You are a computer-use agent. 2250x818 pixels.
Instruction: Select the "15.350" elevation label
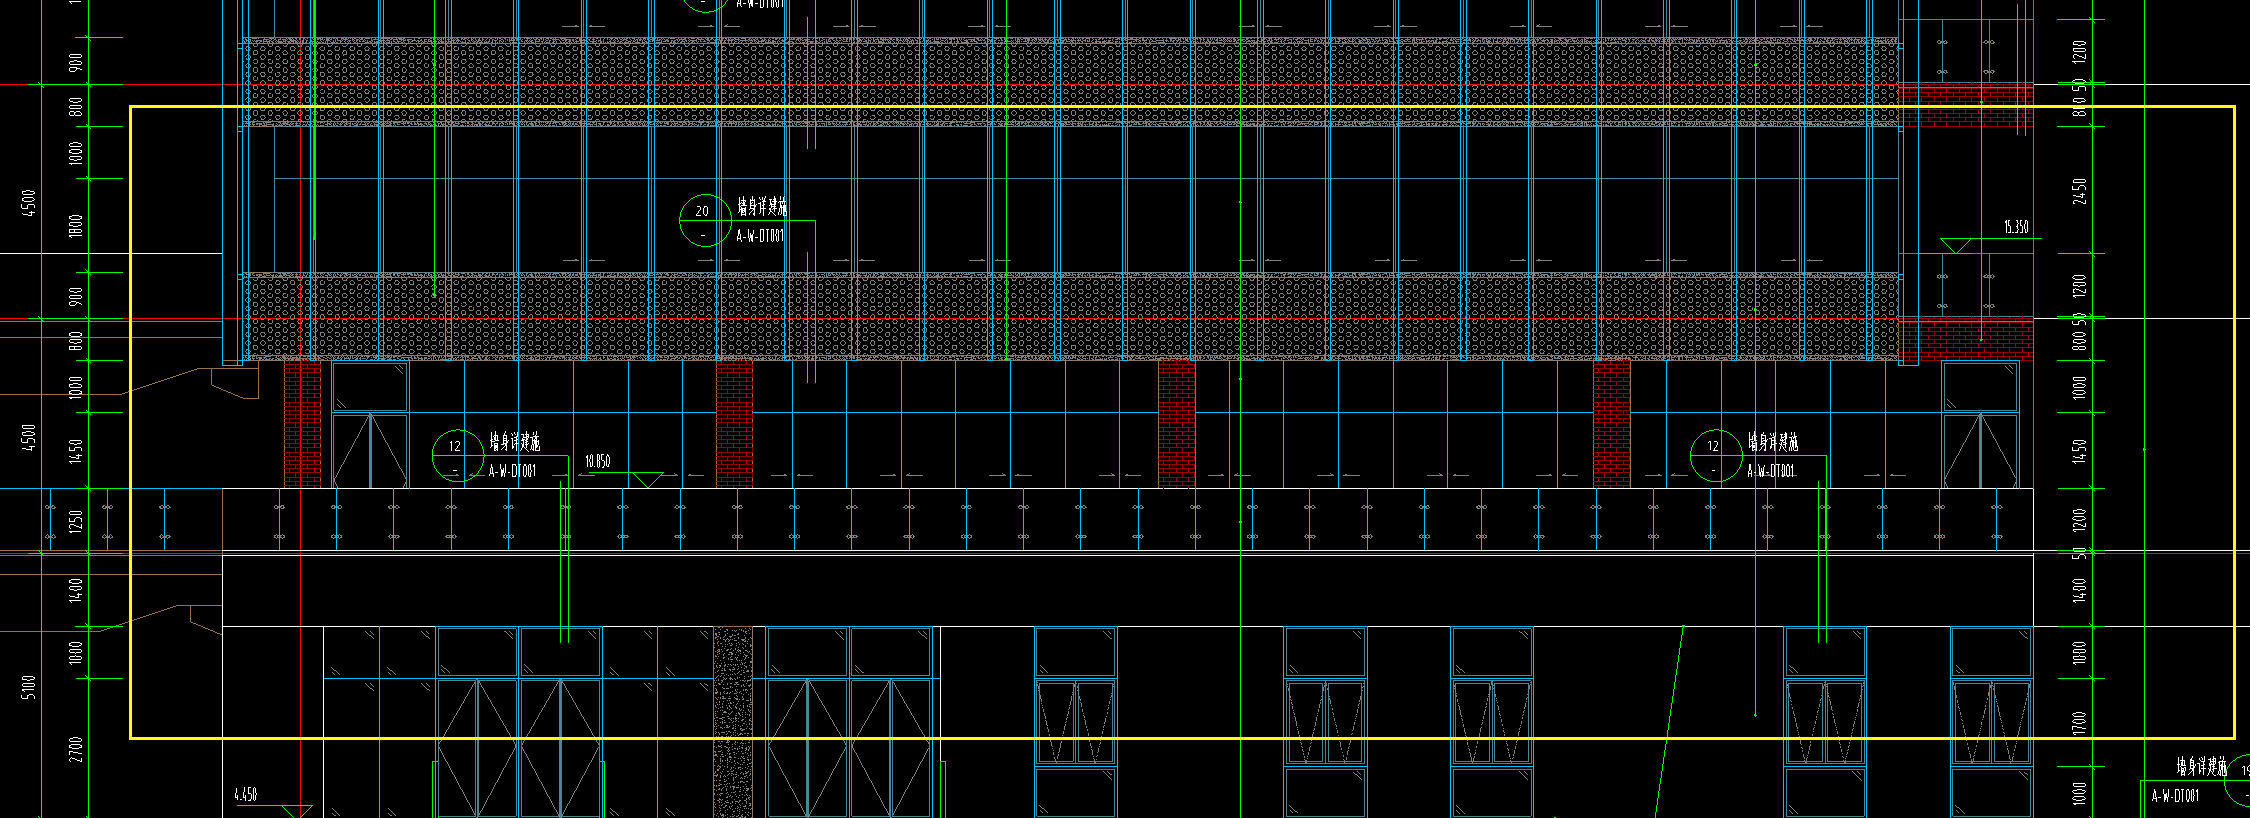click(x=2016, y=228)
